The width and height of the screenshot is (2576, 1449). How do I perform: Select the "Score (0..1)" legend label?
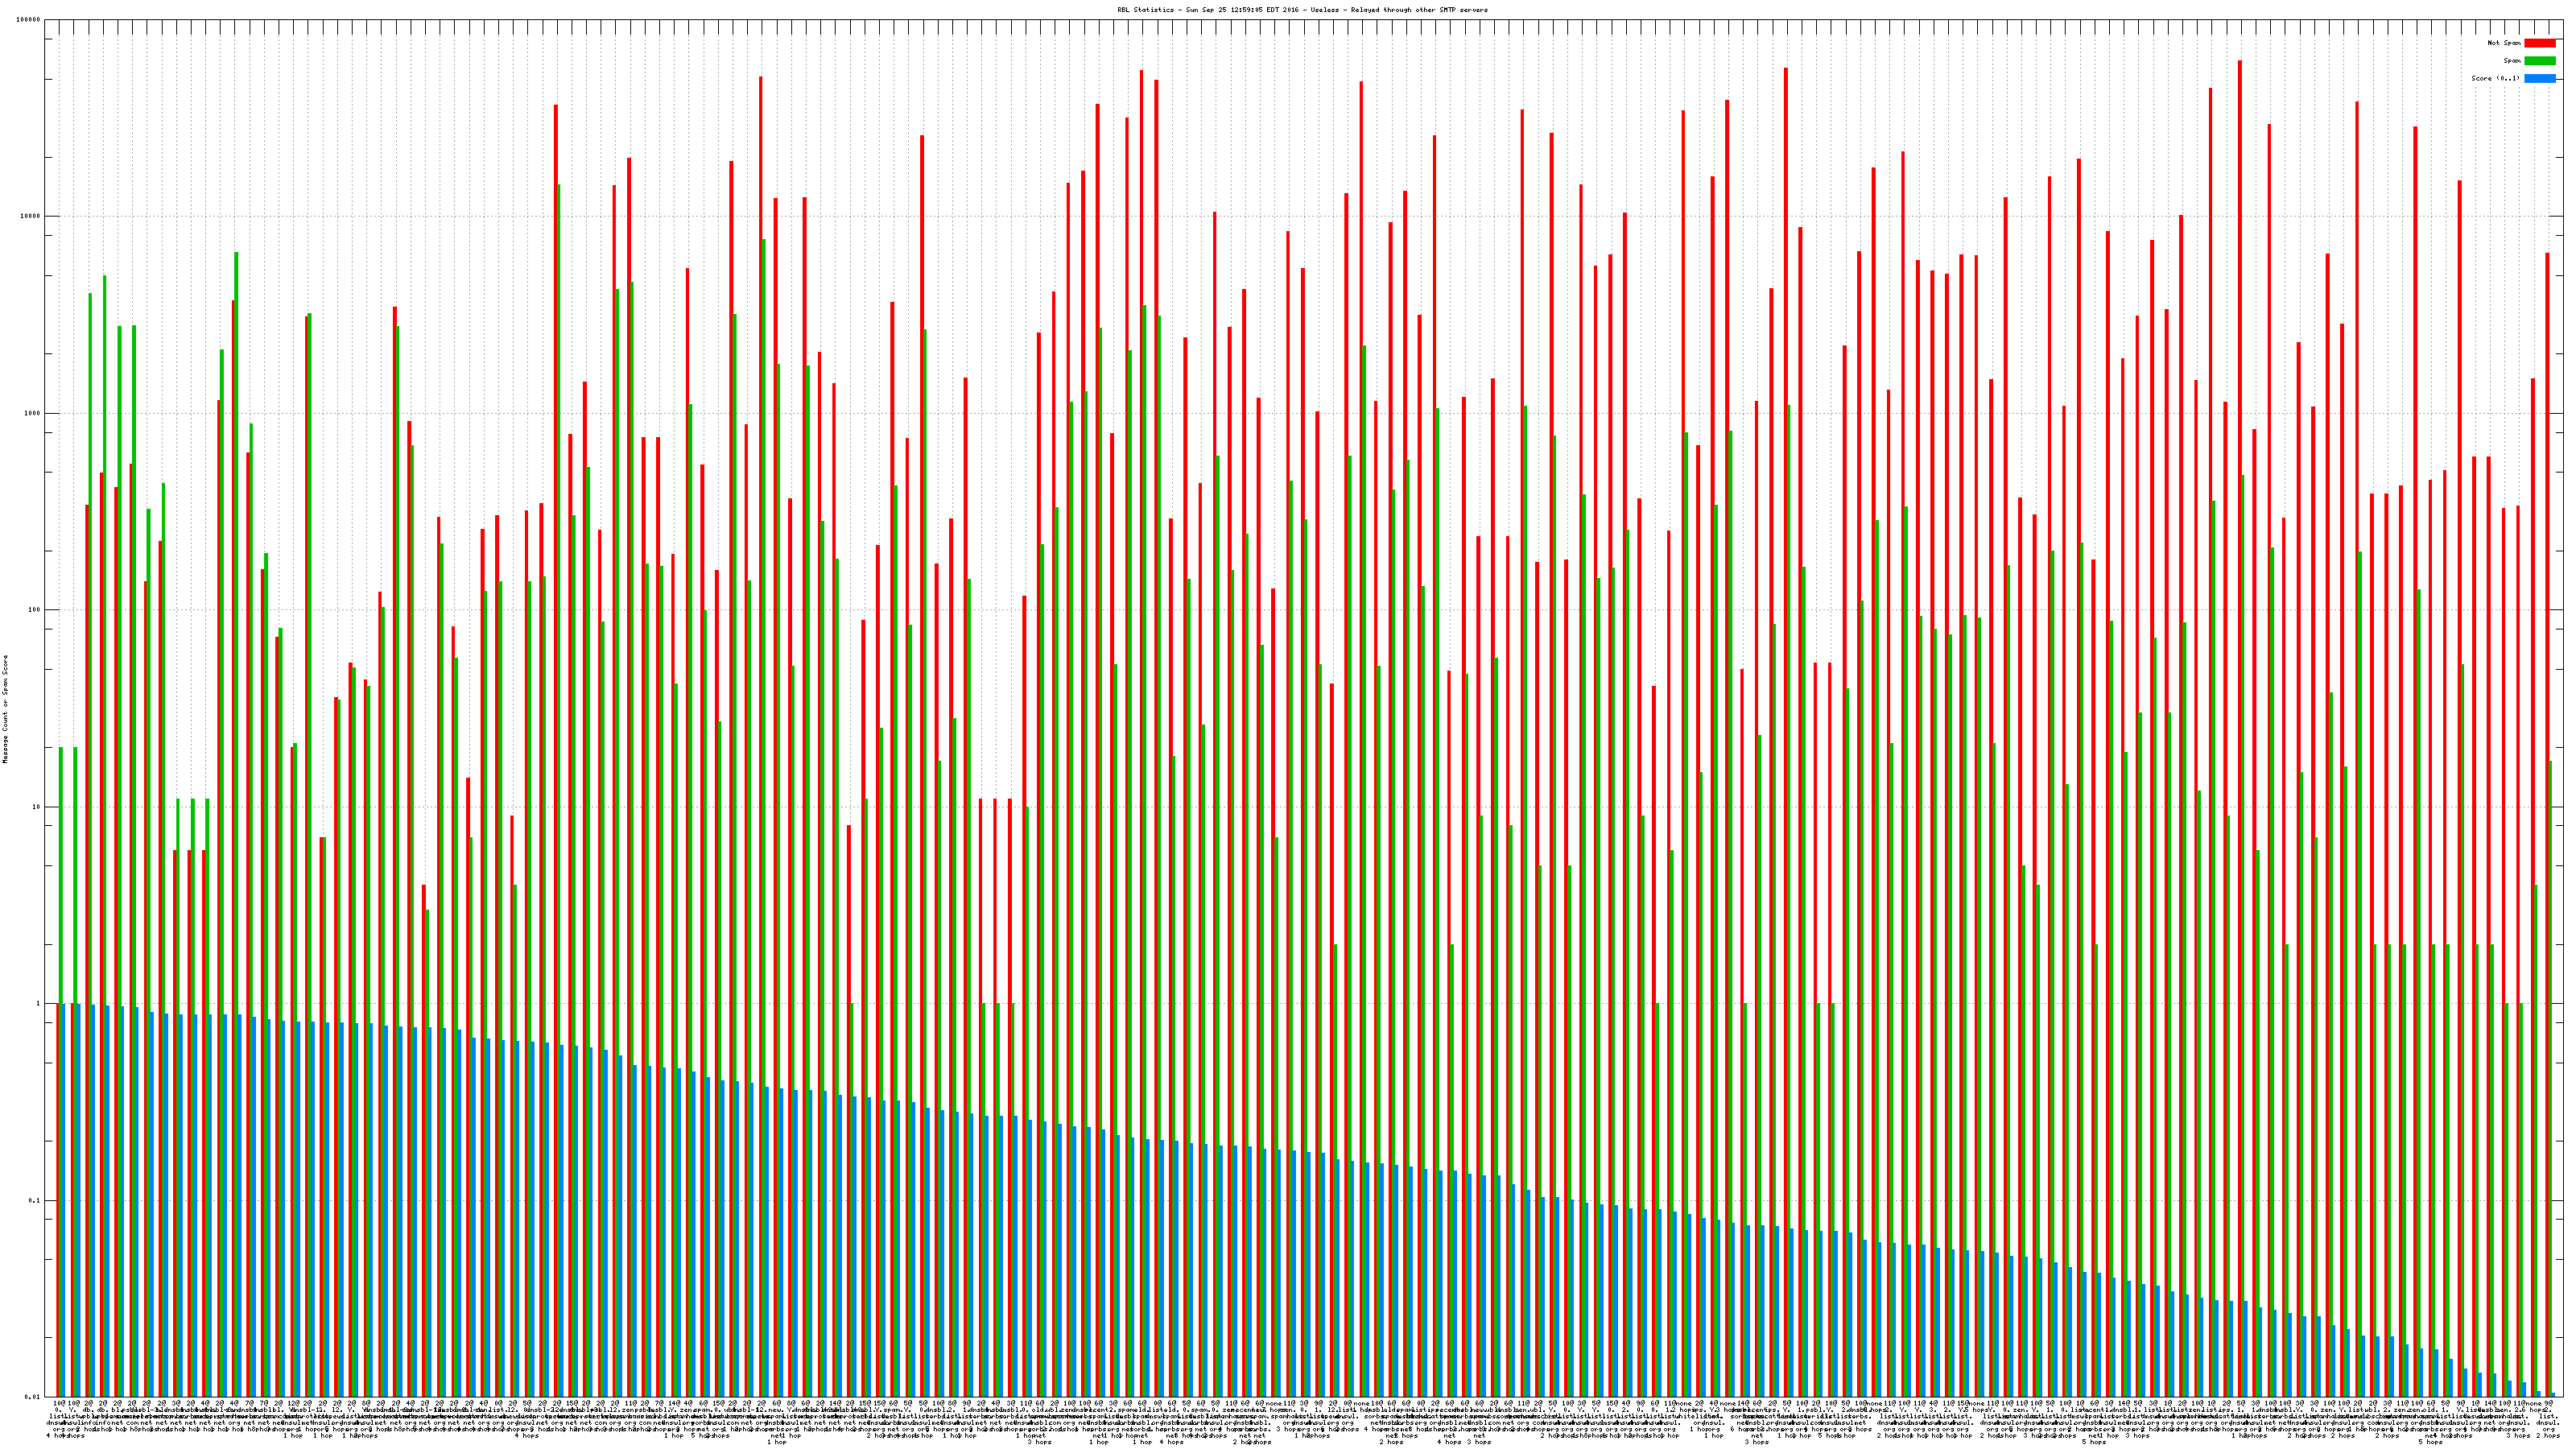2495,78
